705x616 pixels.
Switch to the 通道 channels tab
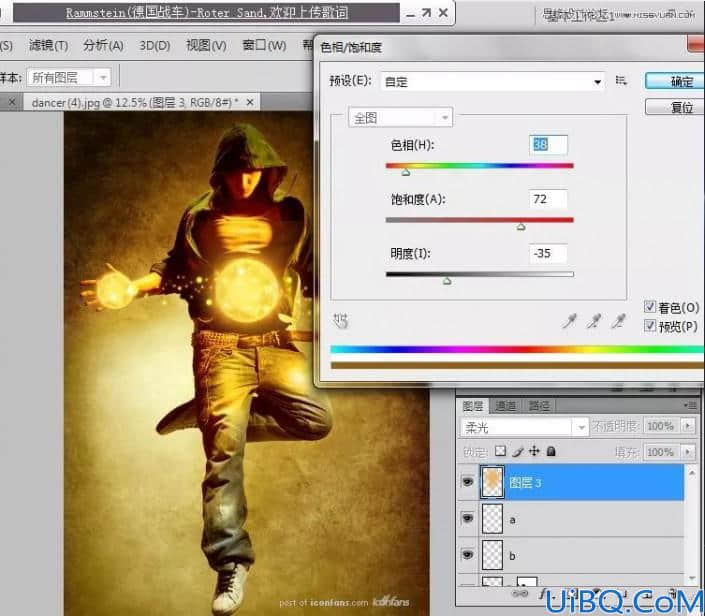click(506, 406)
